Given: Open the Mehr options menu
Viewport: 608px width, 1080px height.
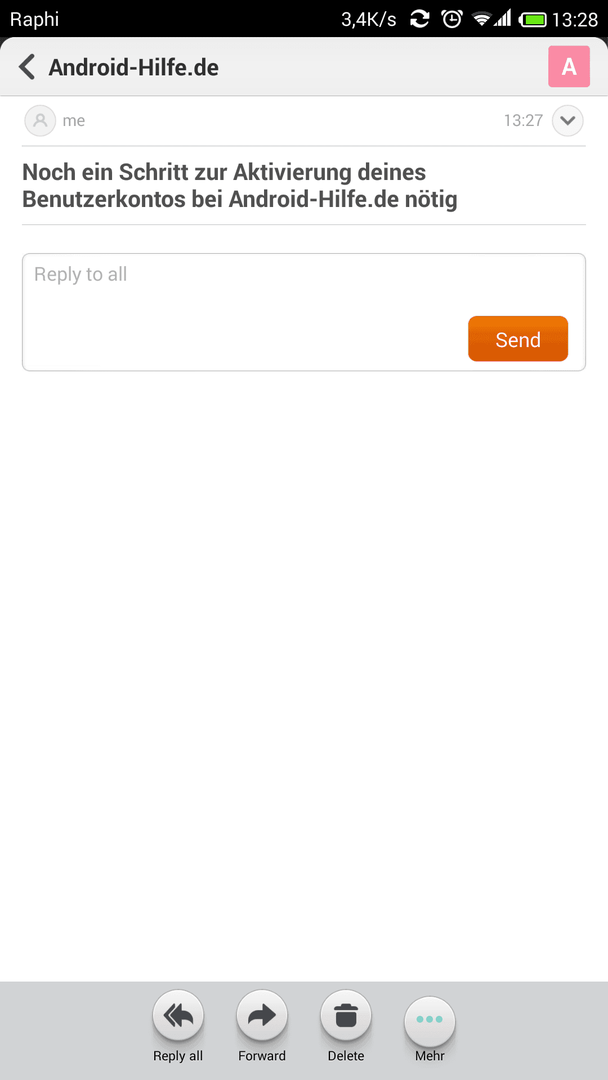Looking at the screenshot, I should click(x=430, y=1020).
